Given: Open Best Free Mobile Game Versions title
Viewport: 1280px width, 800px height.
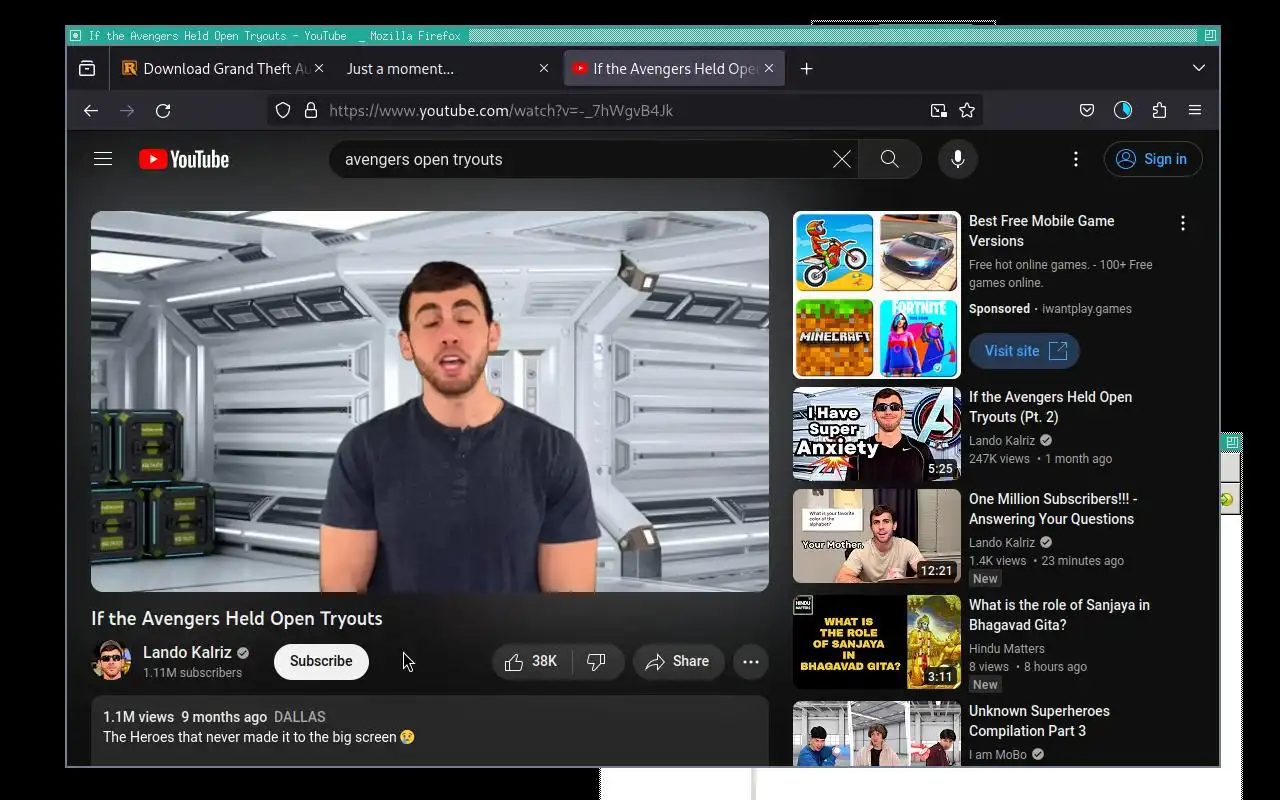Looking at the screenshot, I should coord(1041,231).
